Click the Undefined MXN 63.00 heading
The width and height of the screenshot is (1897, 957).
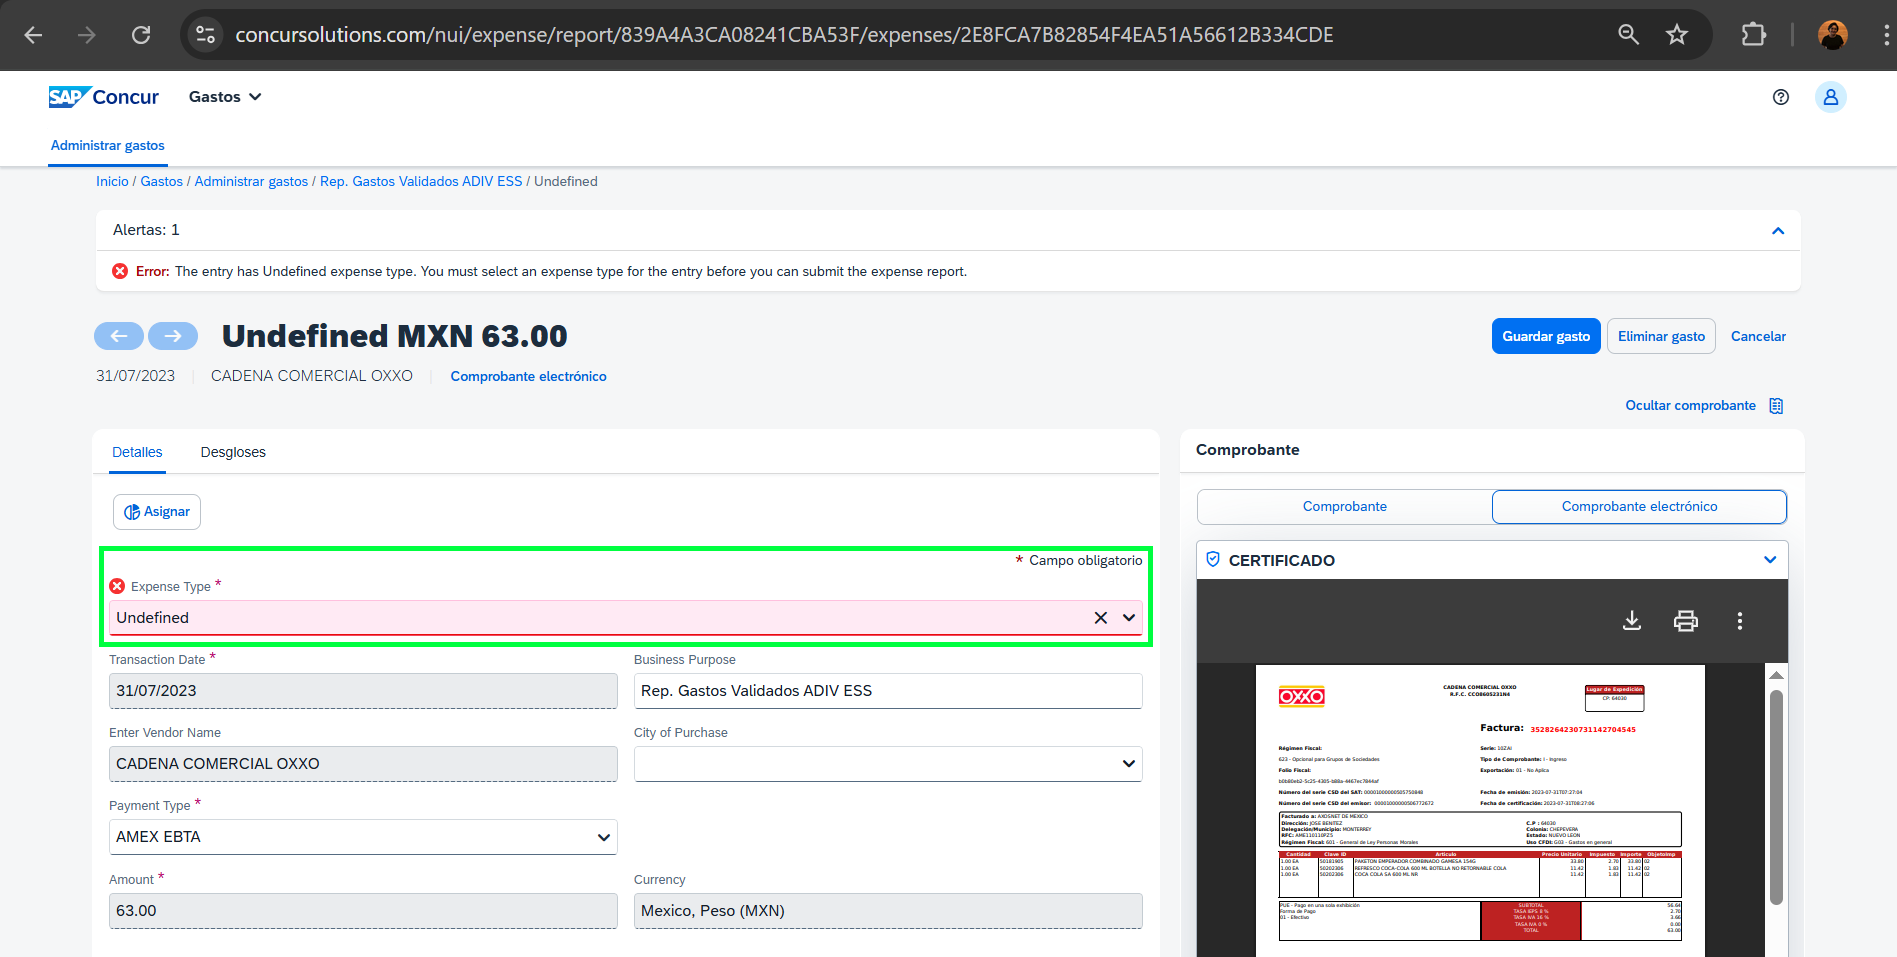coord(395,336)
